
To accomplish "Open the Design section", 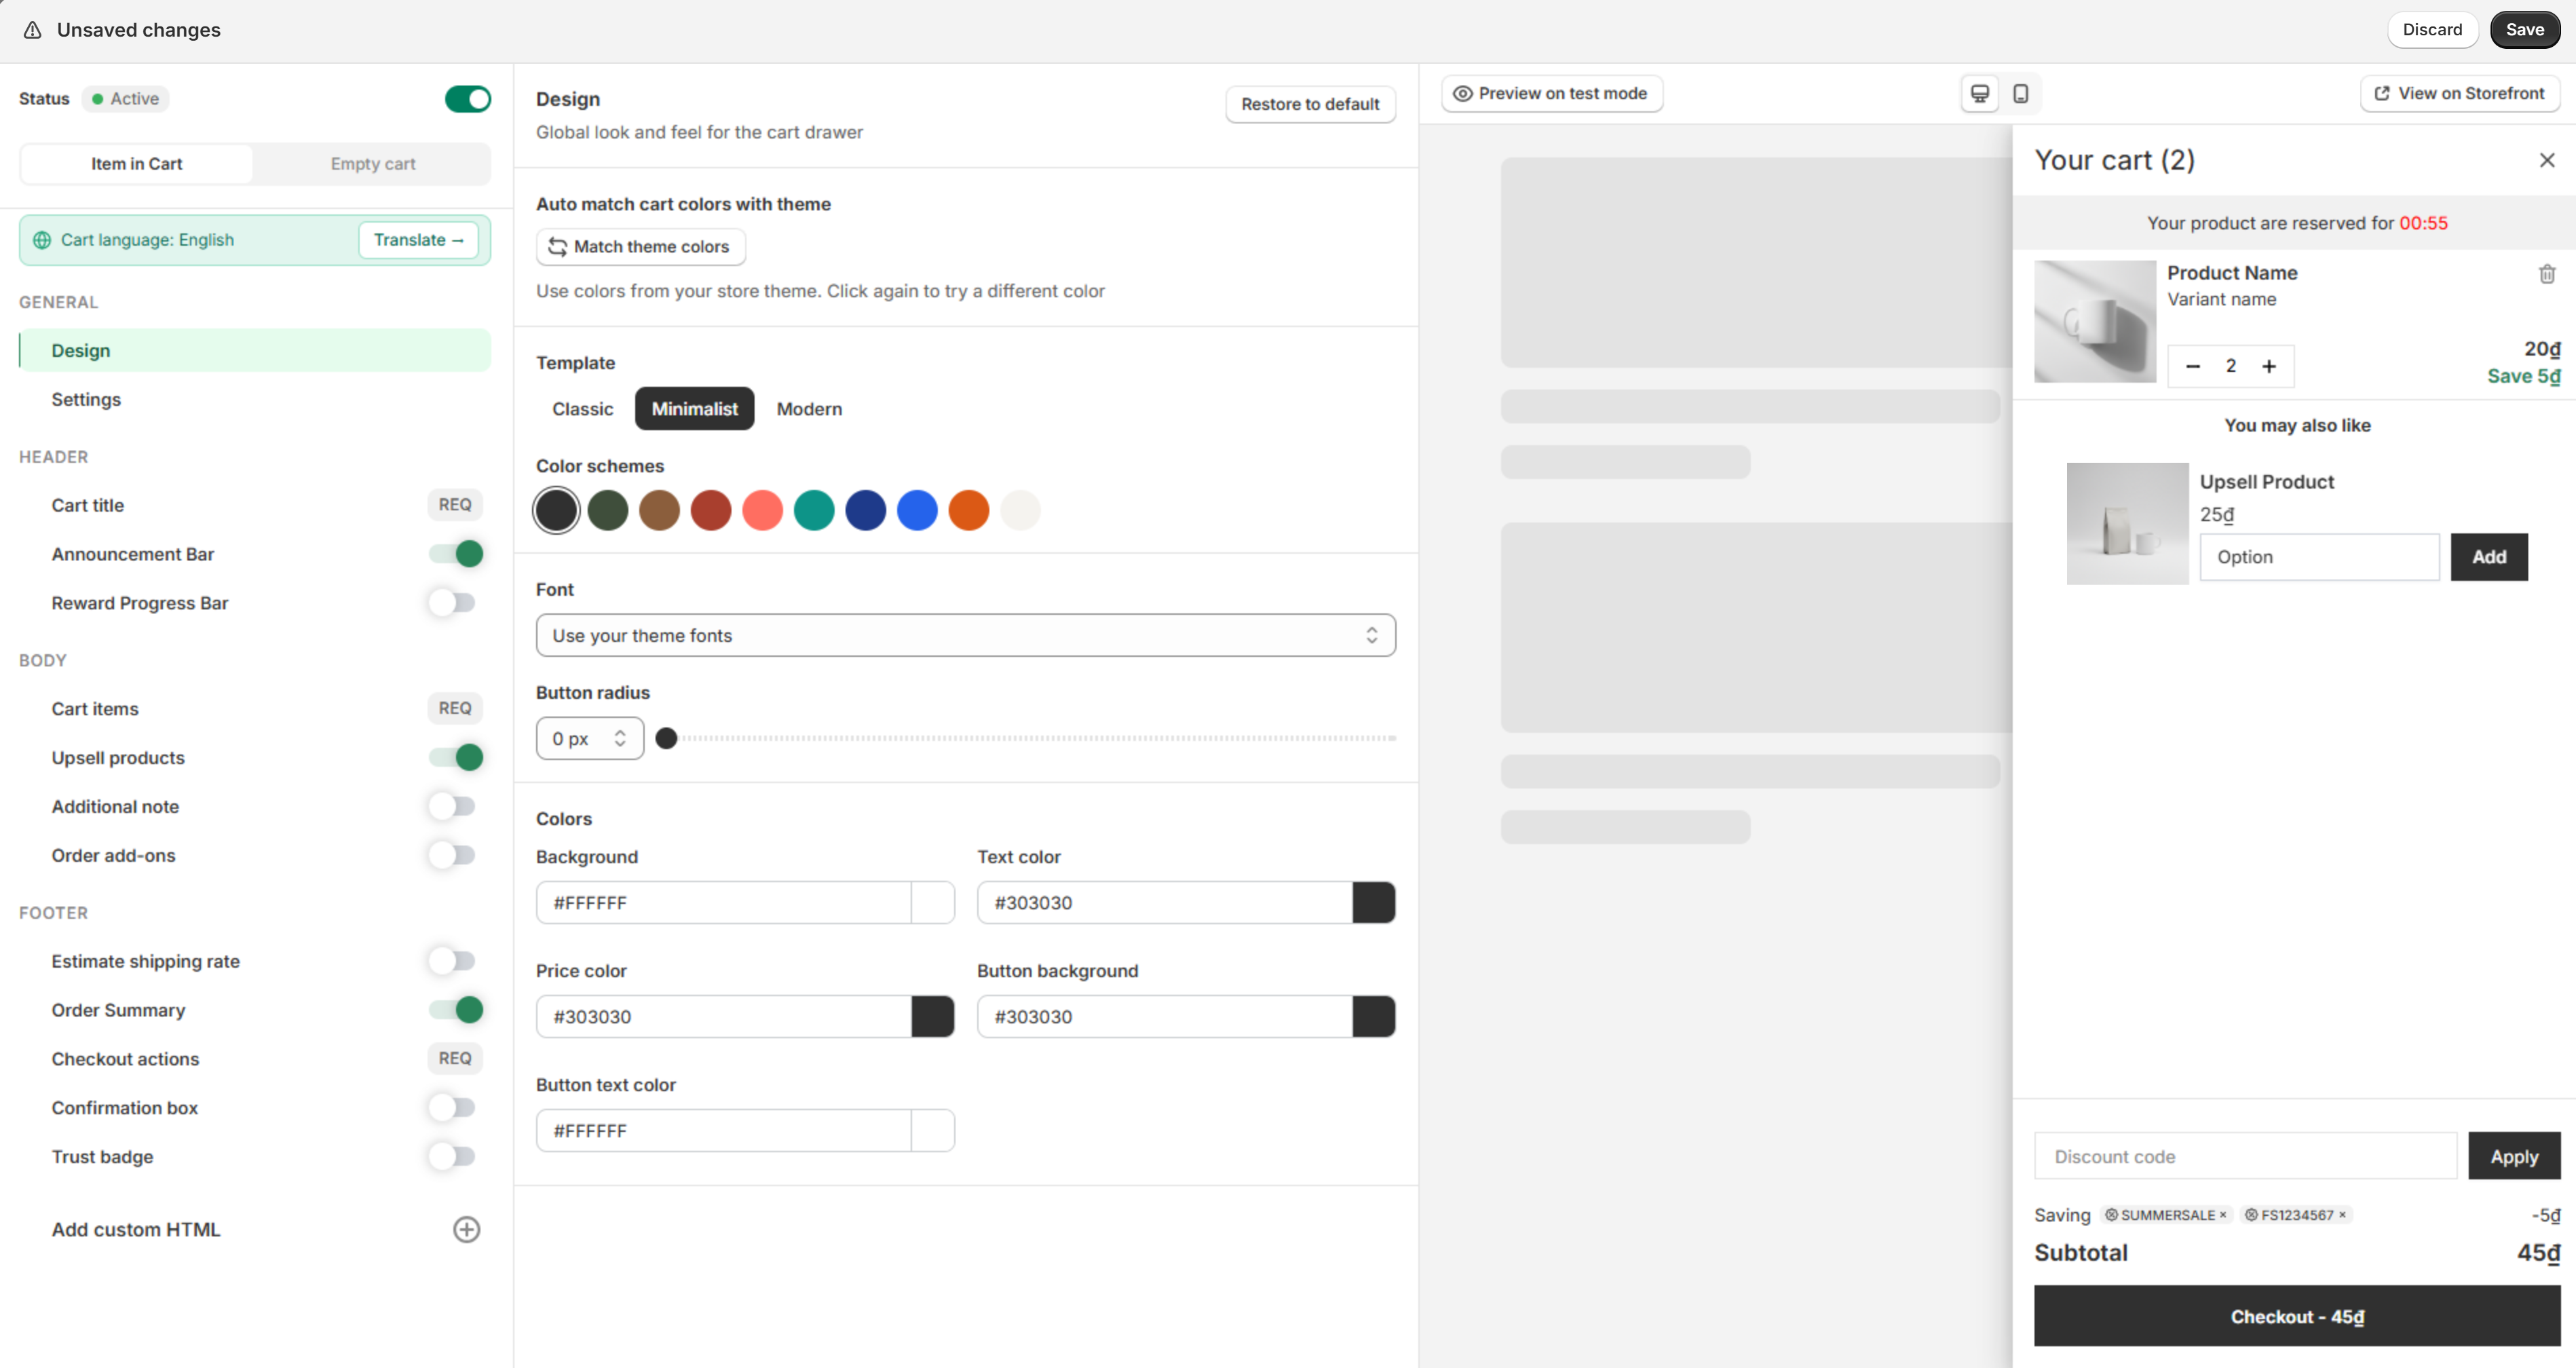I will point(255,351).
